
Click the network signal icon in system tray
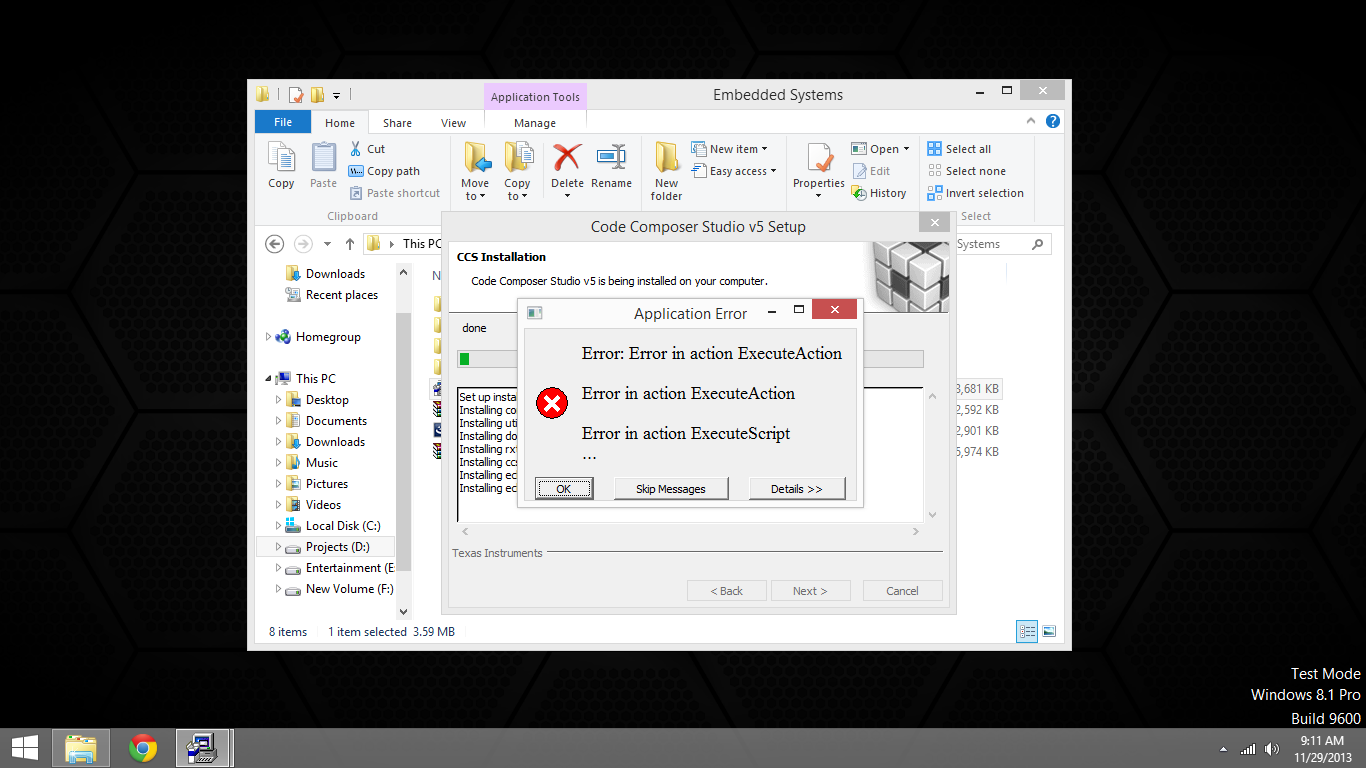pyautogui.click(x=1248, y=749)
